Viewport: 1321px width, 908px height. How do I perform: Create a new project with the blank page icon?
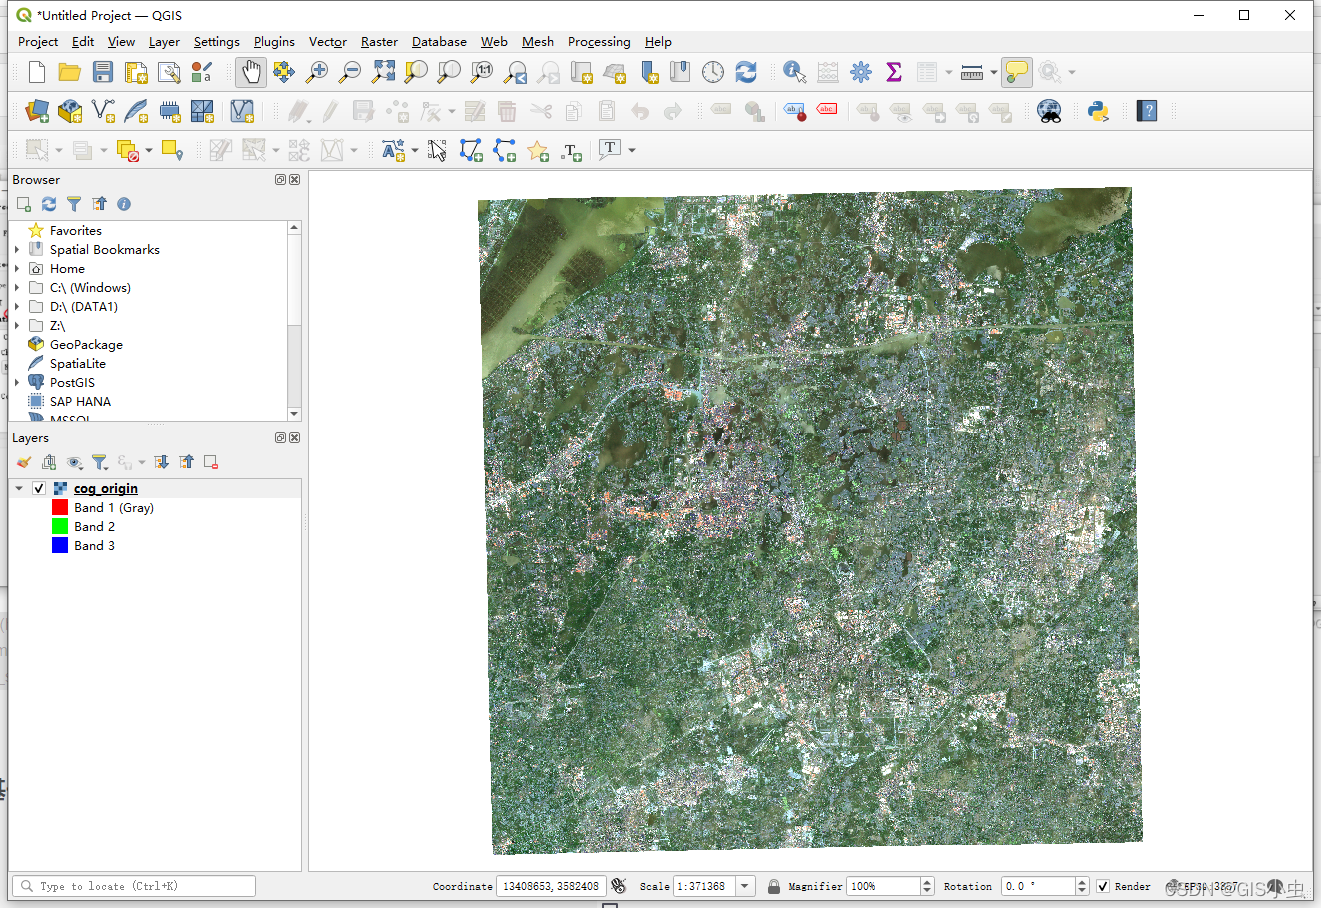click(x=37, y=72)
